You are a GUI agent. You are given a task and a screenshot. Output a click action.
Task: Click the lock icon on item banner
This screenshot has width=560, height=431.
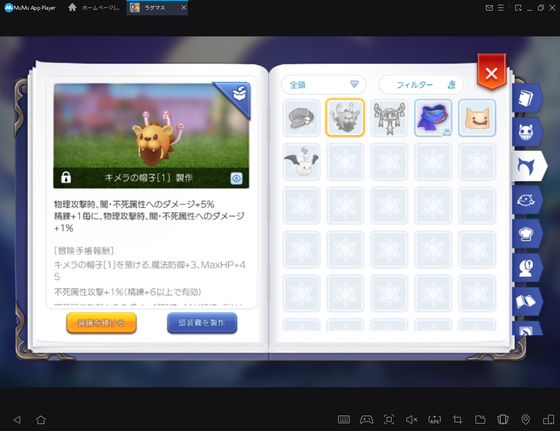point(66,177)
